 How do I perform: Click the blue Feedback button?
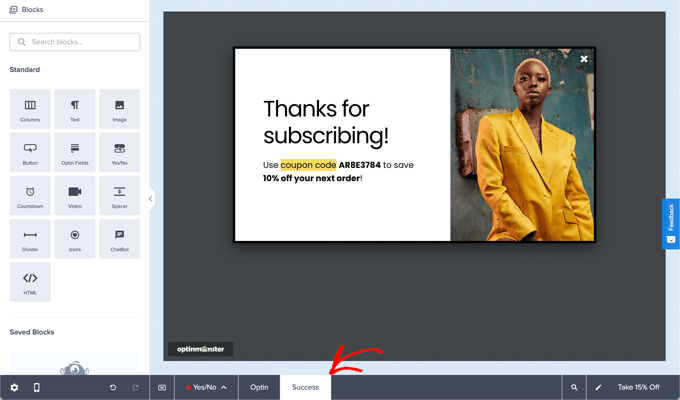[x=671, y=223]
